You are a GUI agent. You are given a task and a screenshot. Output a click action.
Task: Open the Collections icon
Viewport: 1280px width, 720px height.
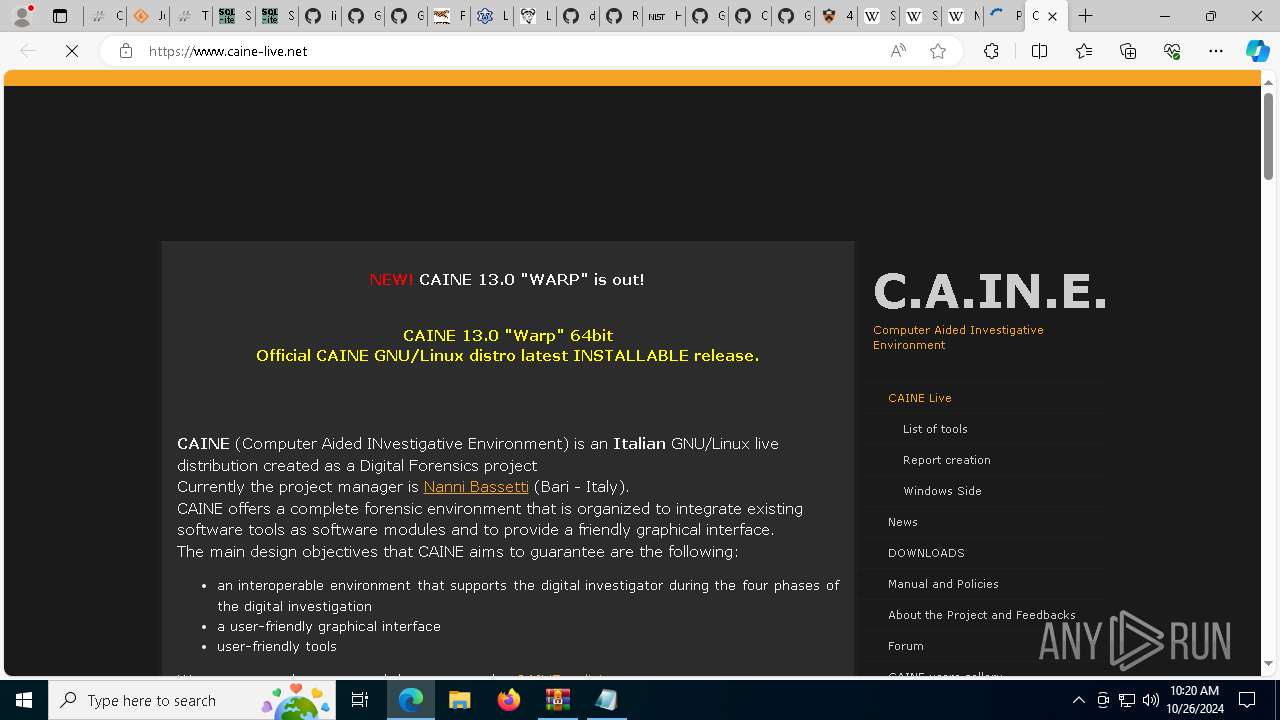point(1128,51)
